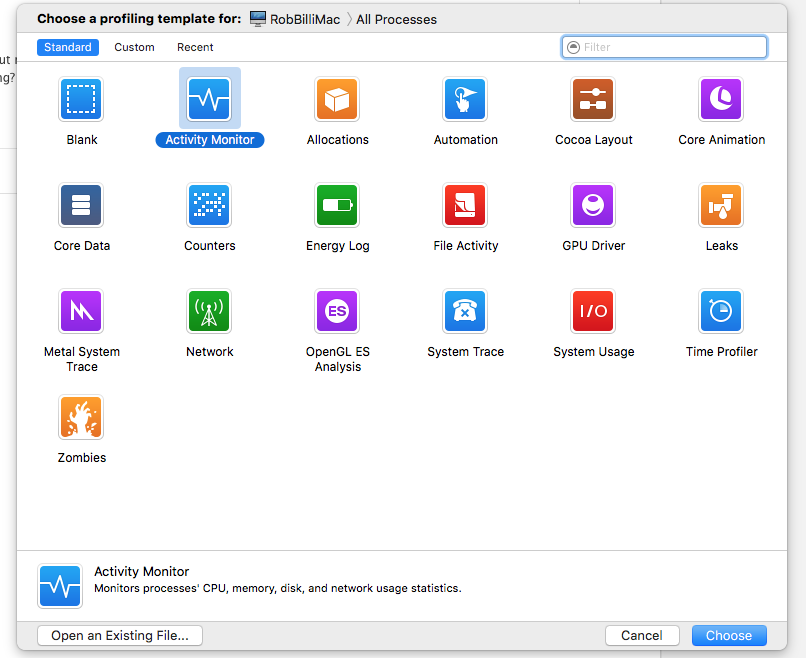Switch to the Custom tab
Screen dimensions: 806x658
134,47
